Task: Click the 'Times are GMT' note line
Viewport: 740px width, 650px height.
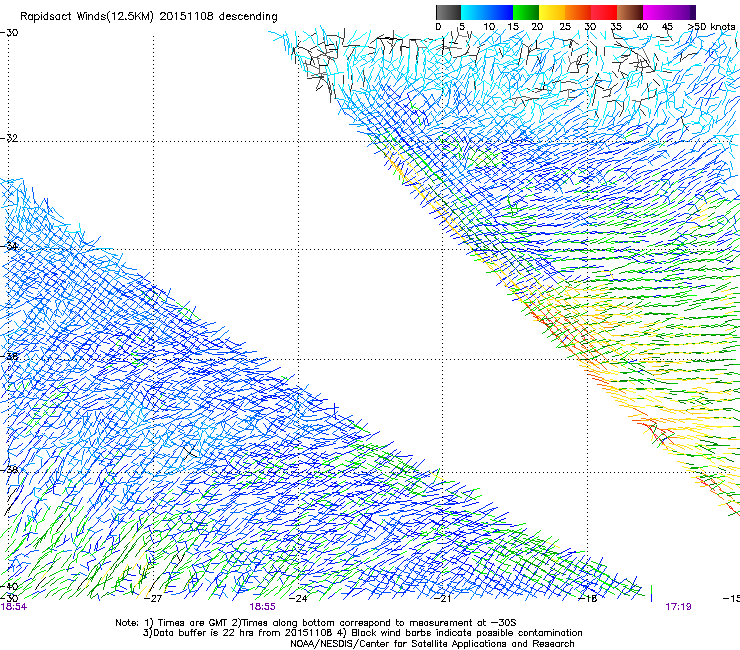Action: tap(316, 623)
